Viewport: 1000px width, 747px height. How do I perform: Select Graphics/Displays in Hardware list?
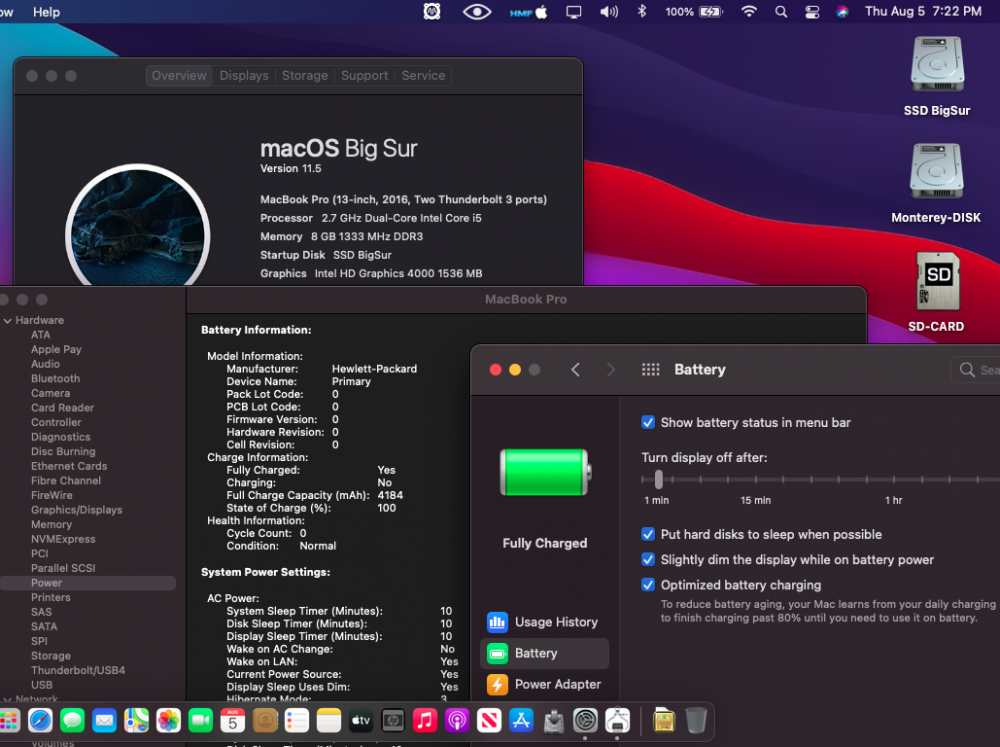pyautogui.click(x=77, y=510)
